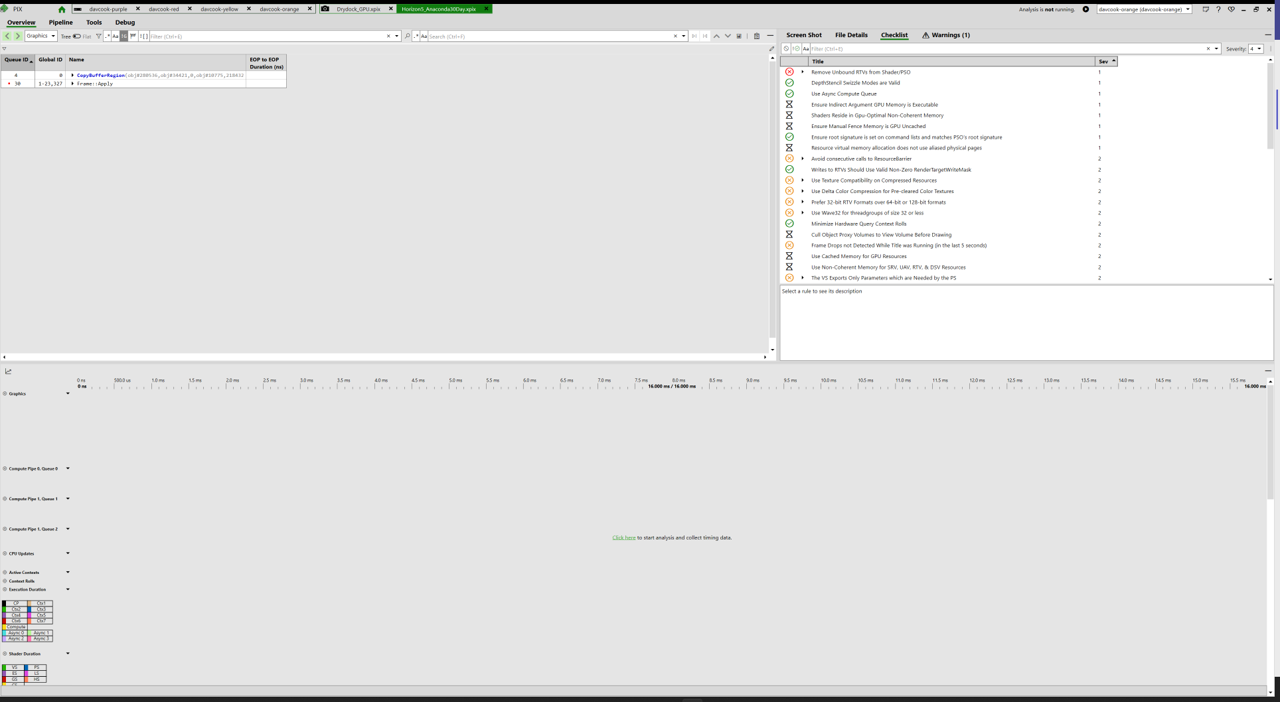
Task: Start analysis with the play icon
Action: tap(1086, 9)
